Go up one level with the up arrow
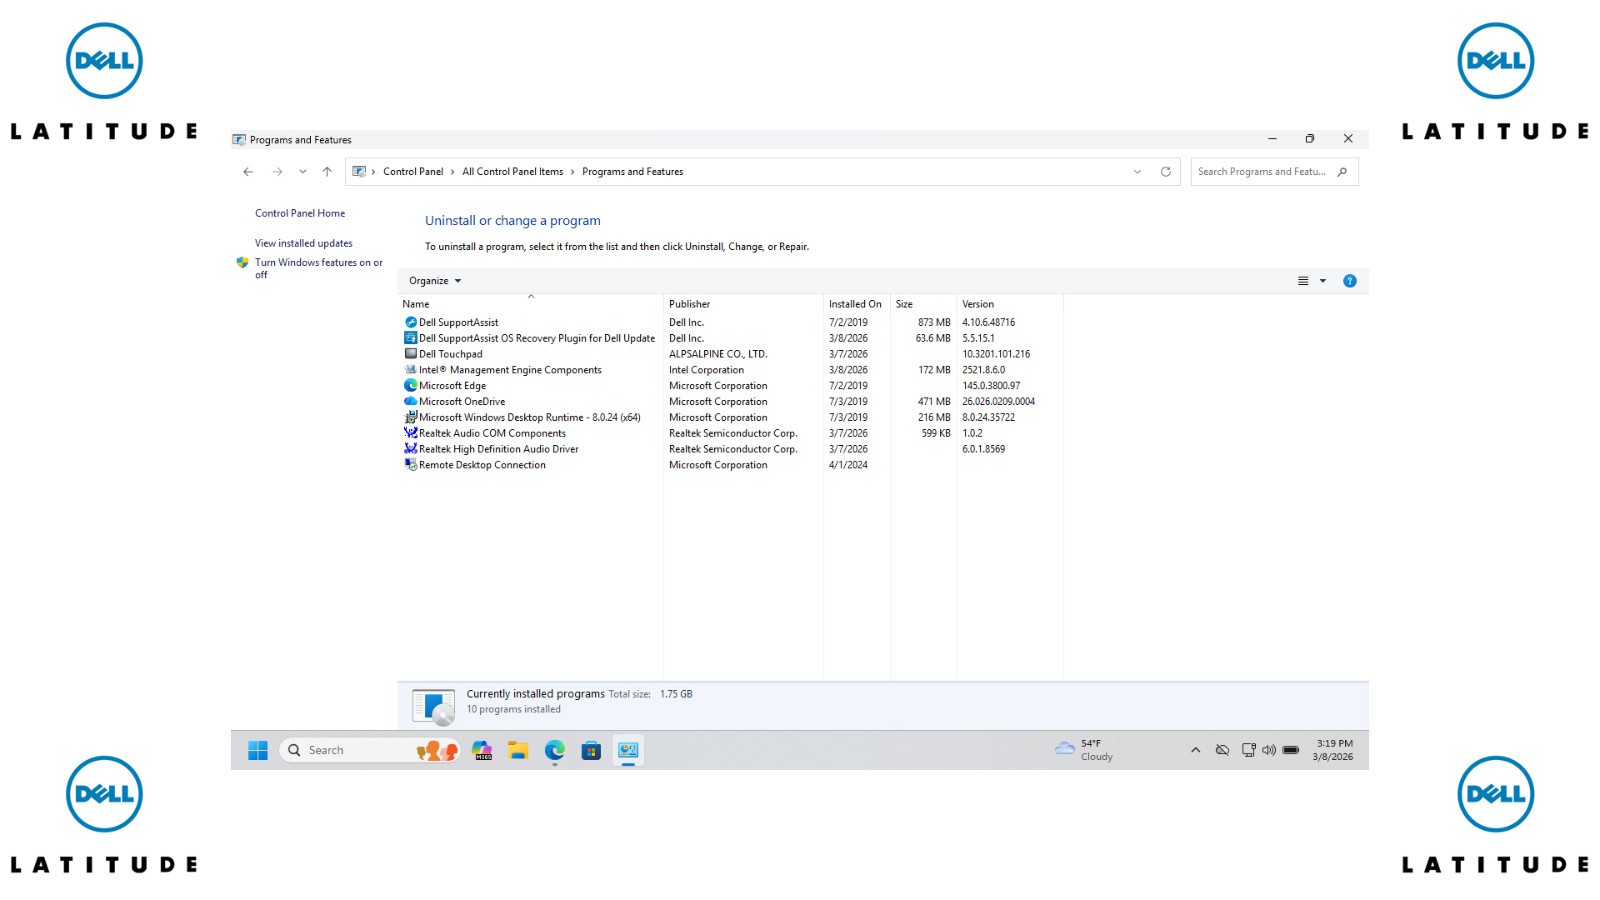Screen dimensions: 1600x900 (x=327, y=172)
